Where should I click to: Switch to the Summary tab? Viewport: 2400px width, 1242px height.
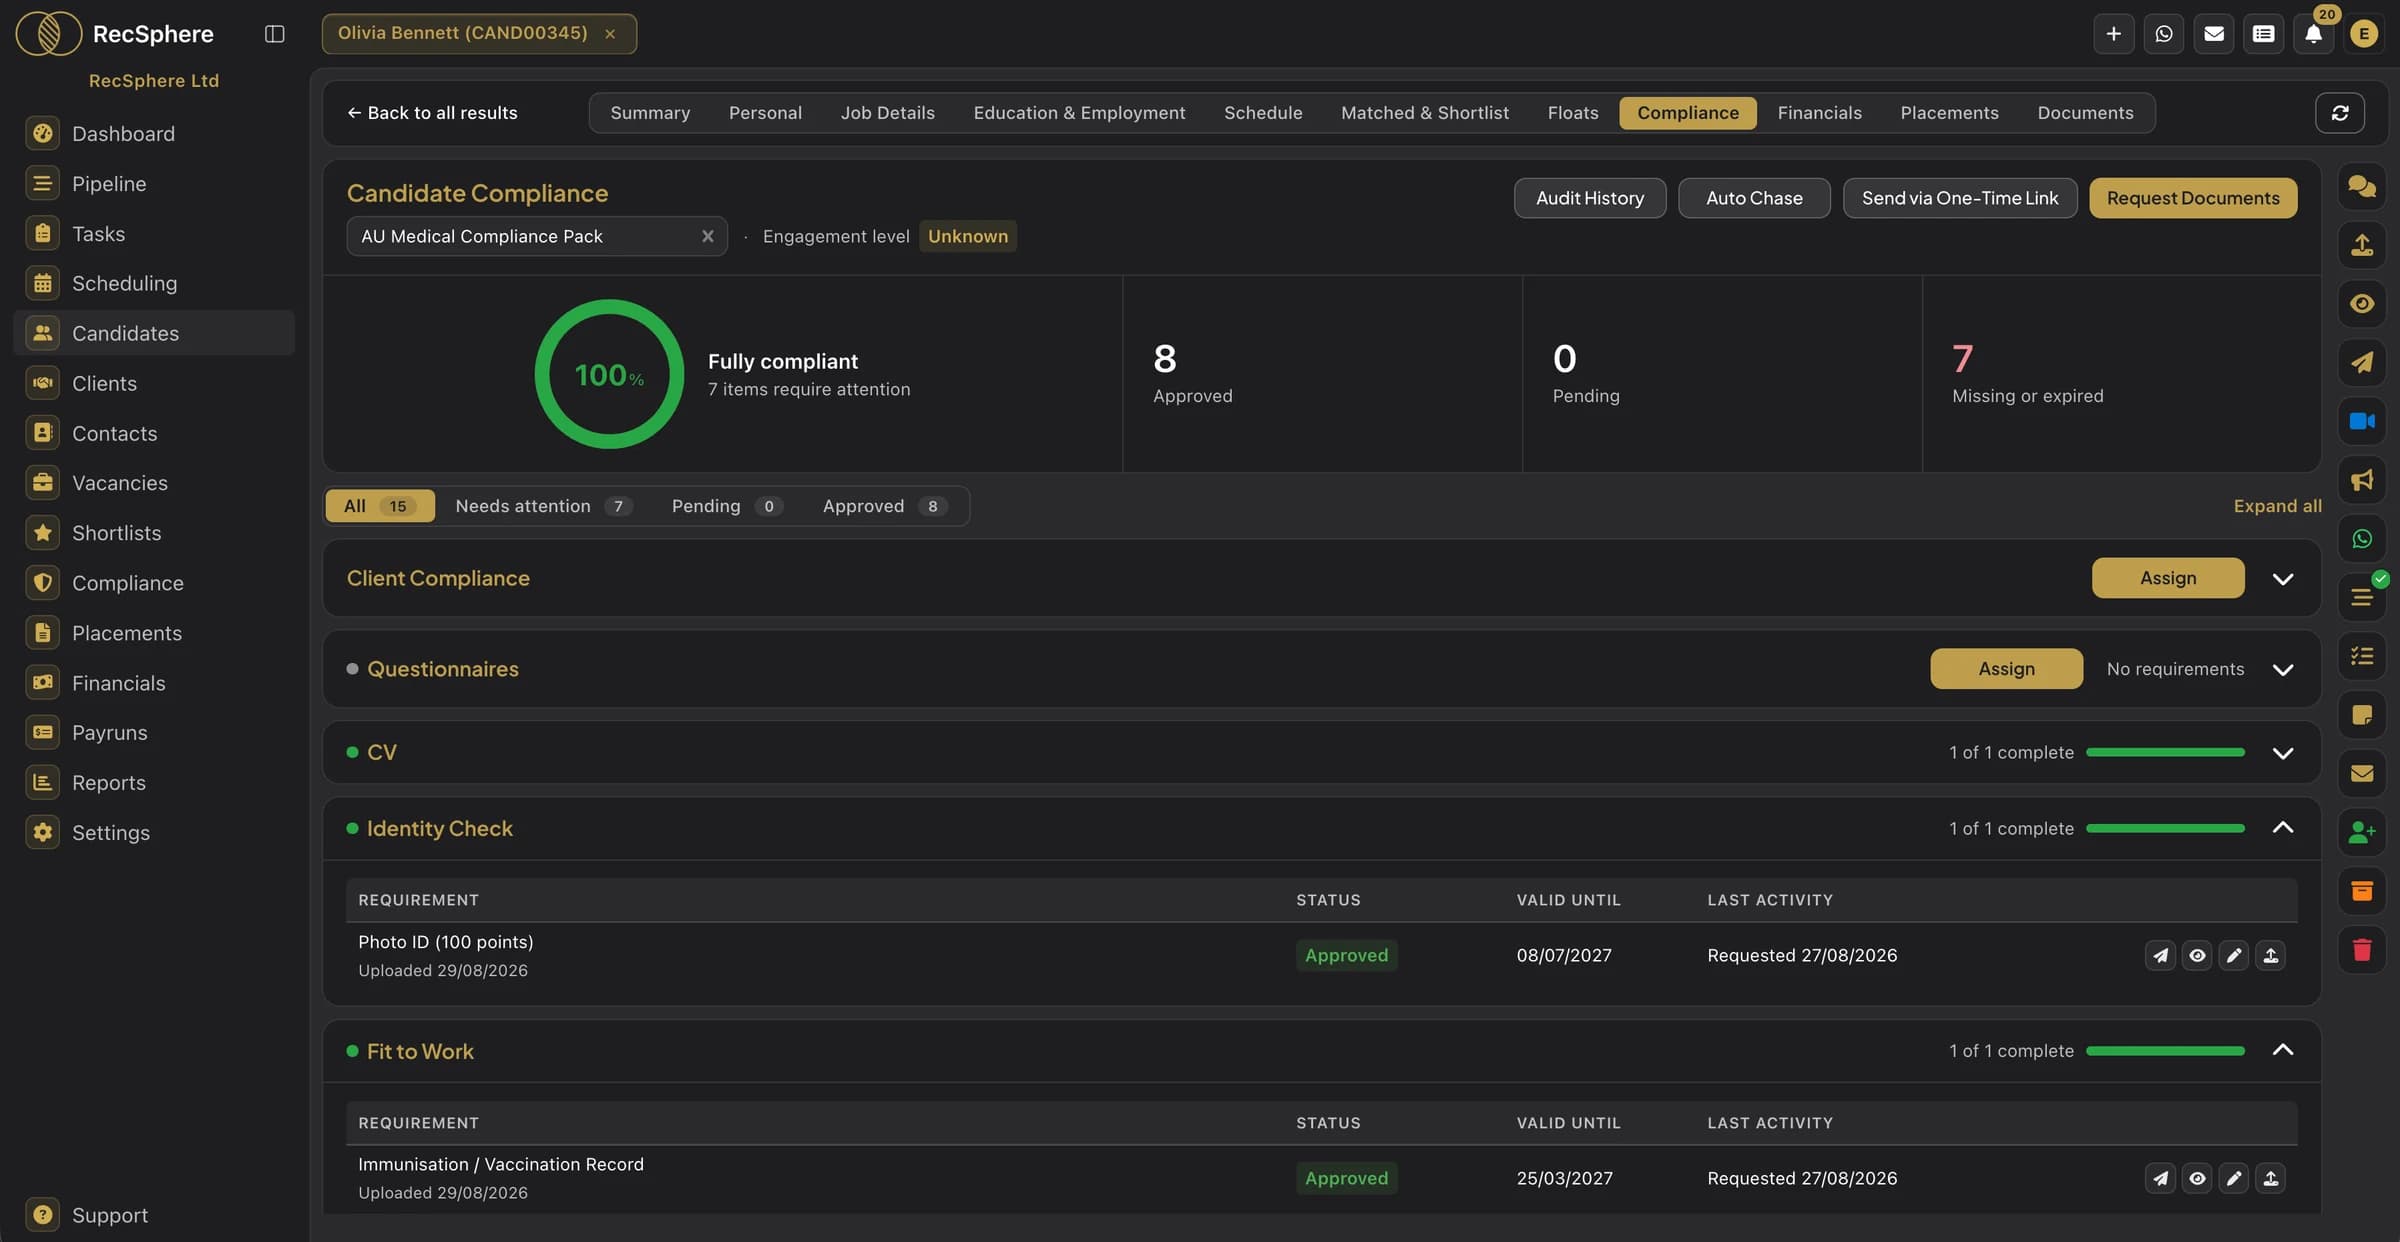(x=650, y=113)
